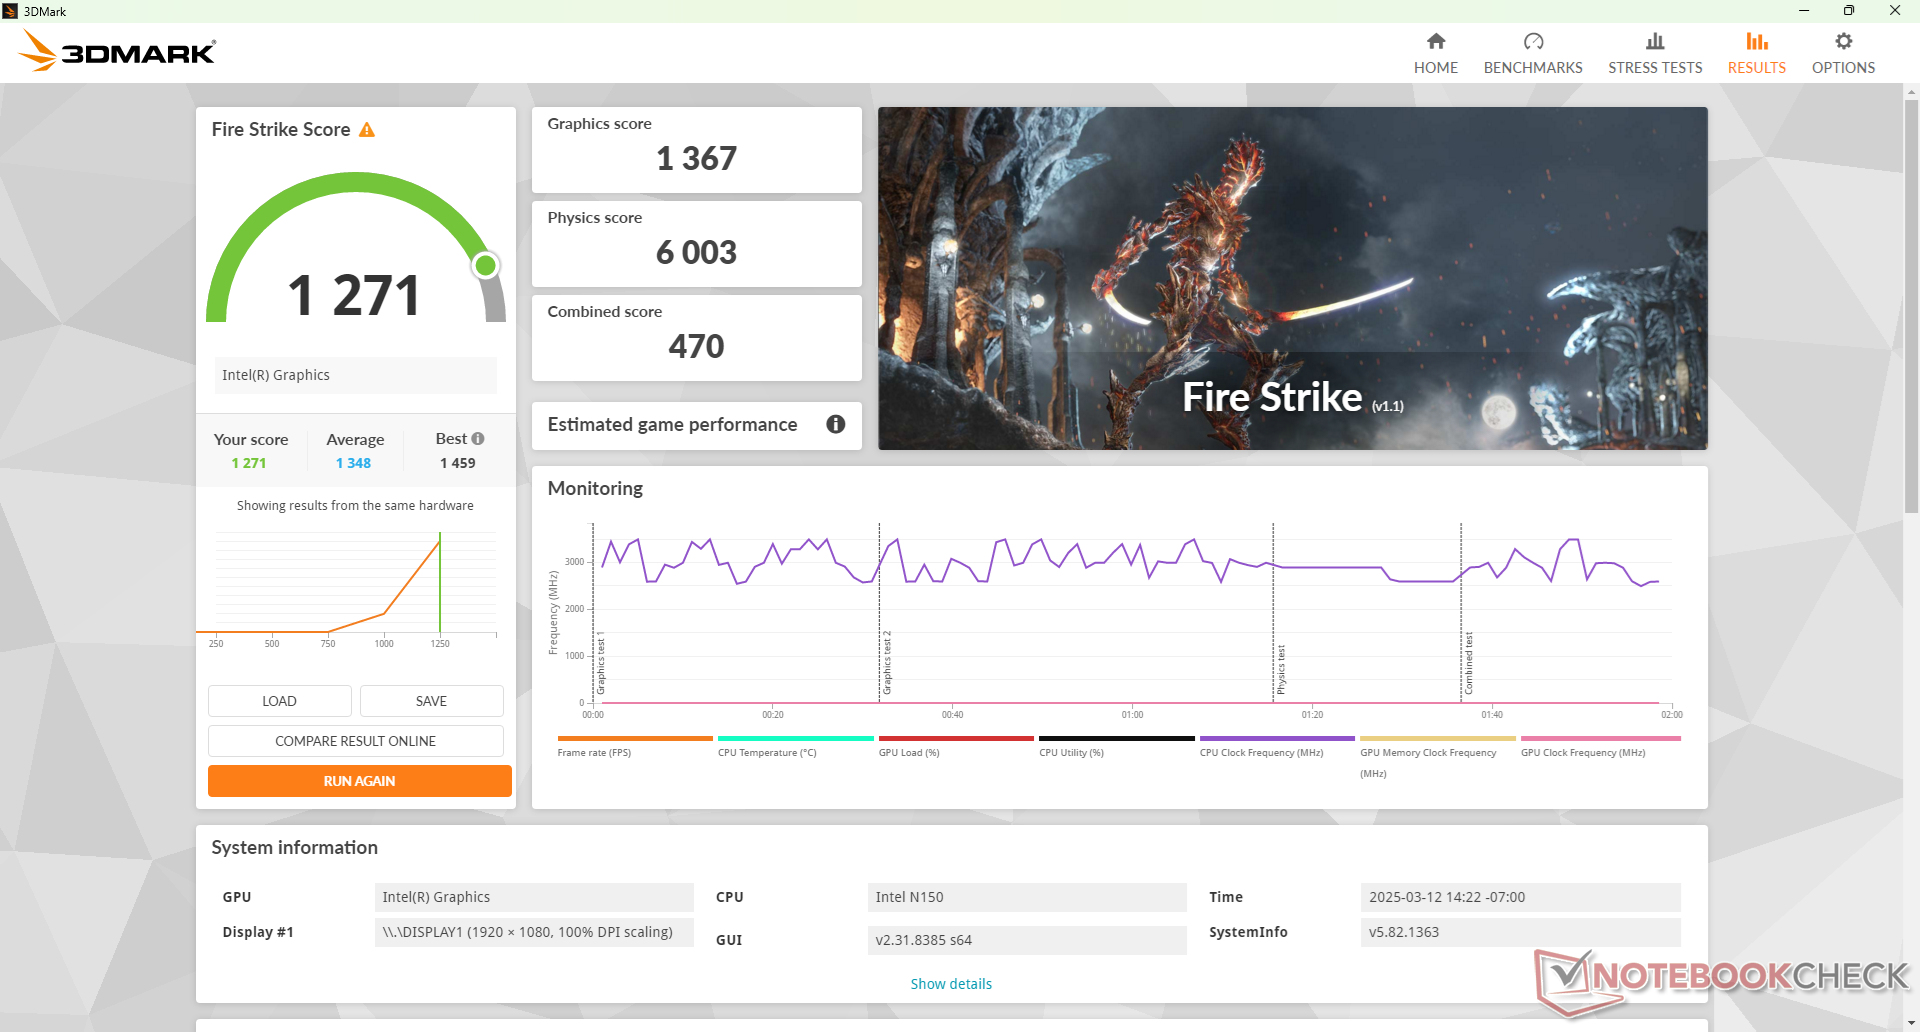This screenshot has height=1032, width=1920.
Task: Click Your score 1 271 value
Action: (x=249, y=463)
